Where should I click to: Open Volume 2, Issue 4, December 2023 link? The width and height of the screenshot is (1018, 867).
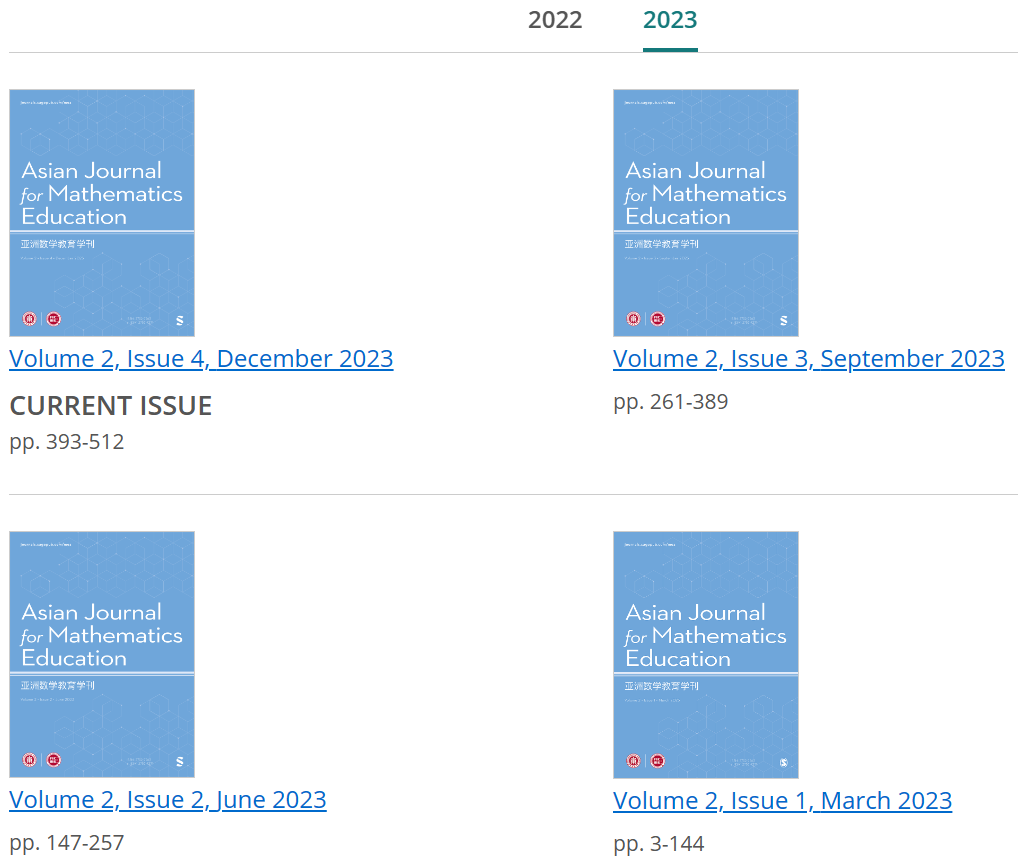point(201,358)
